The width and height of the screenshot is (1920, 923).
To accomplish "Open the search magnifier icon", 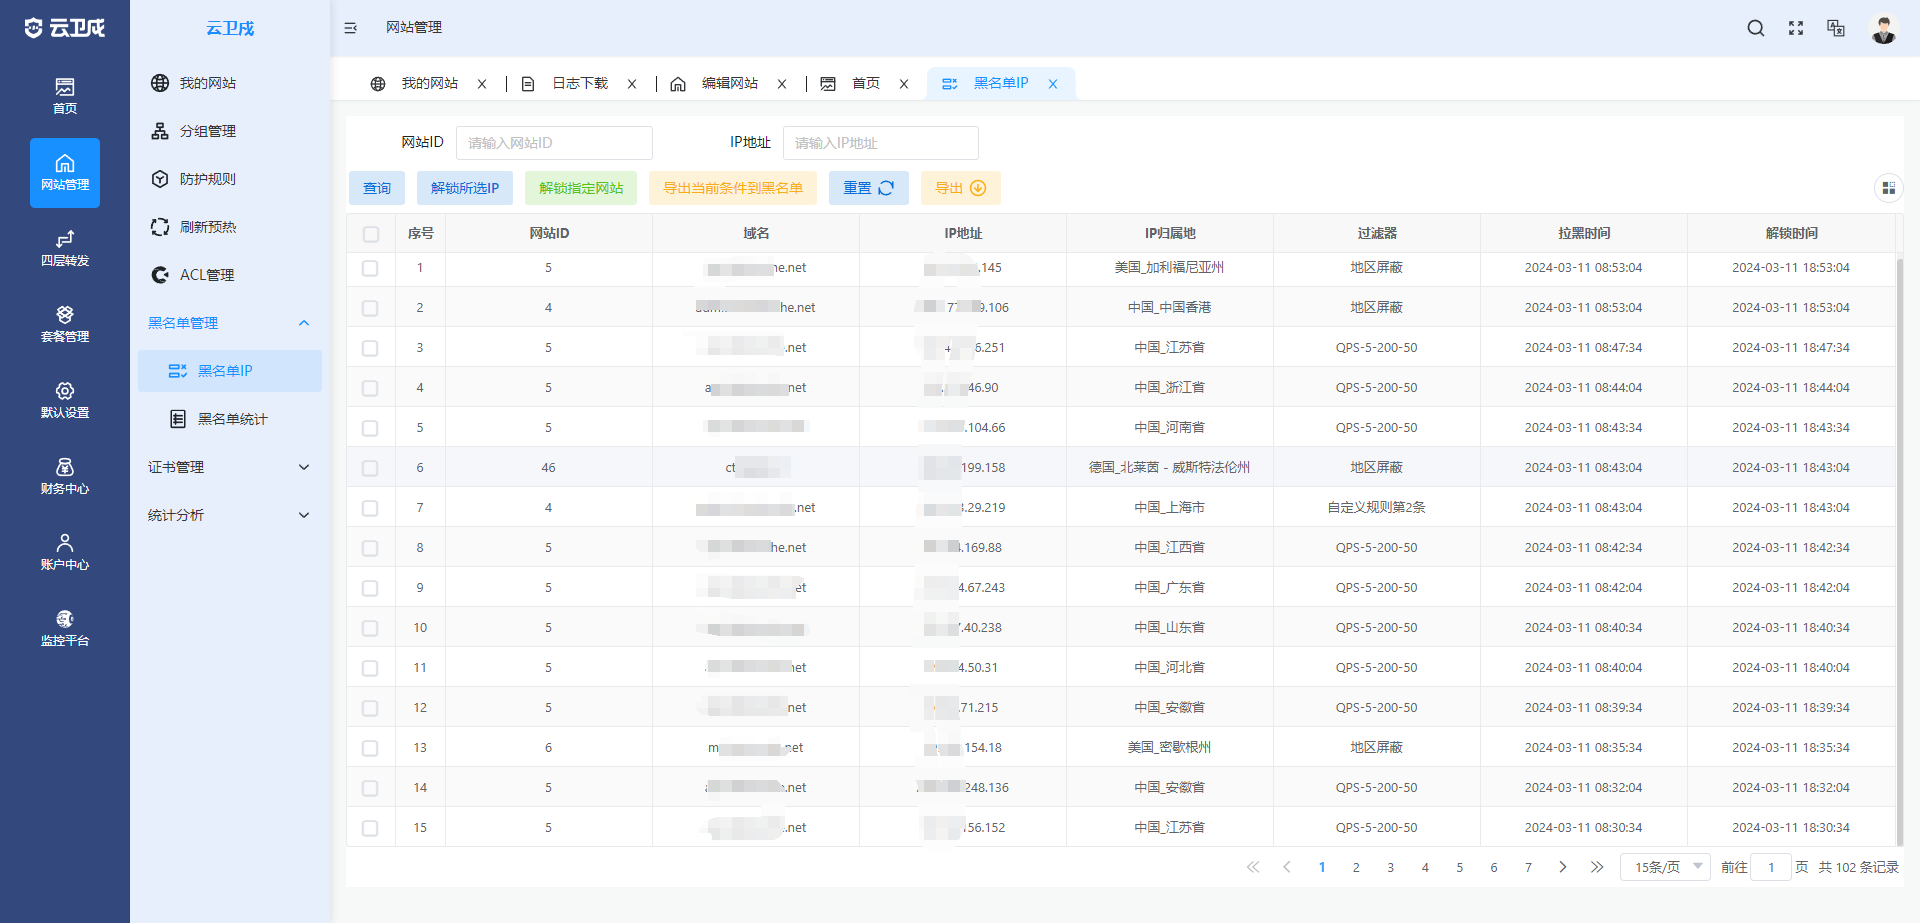I will click(1755, 28).
